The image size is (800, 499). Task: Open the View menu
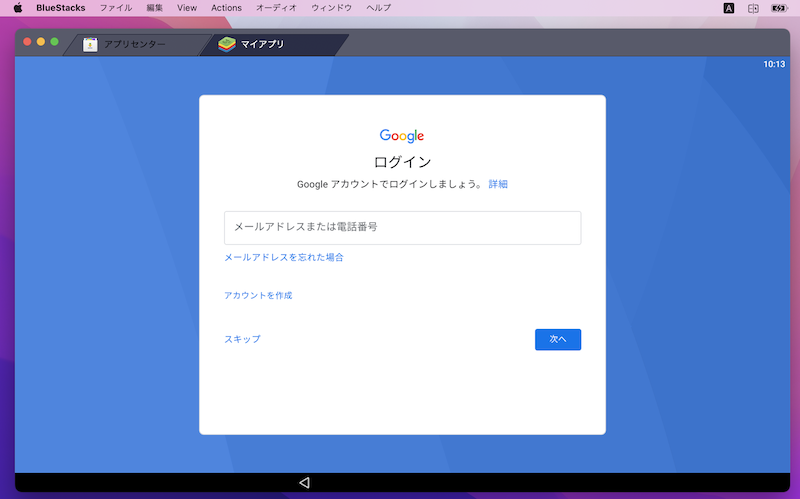click(187, 7)
